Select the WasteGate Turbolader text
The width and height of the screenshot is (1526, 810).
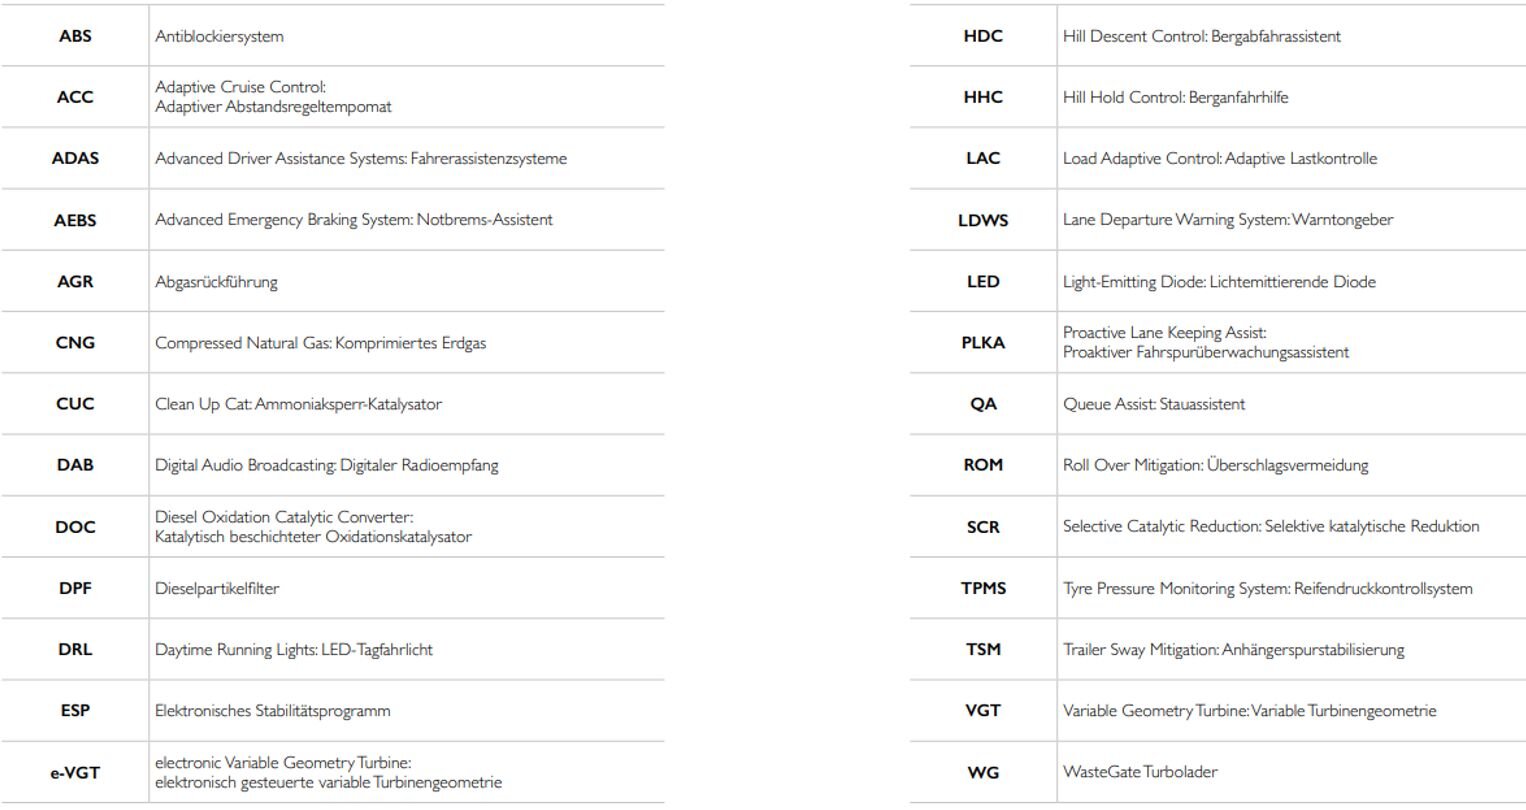[x=1140, y=772]
